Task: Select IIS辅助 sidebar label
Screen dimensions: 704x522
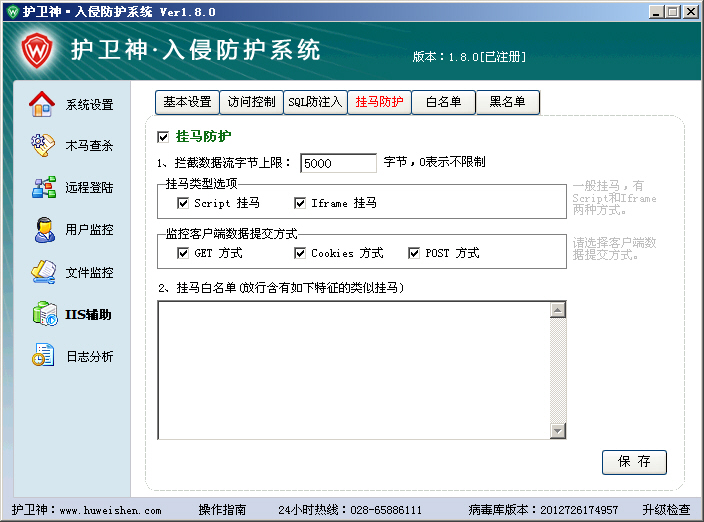Action: [x=88, y=315]
